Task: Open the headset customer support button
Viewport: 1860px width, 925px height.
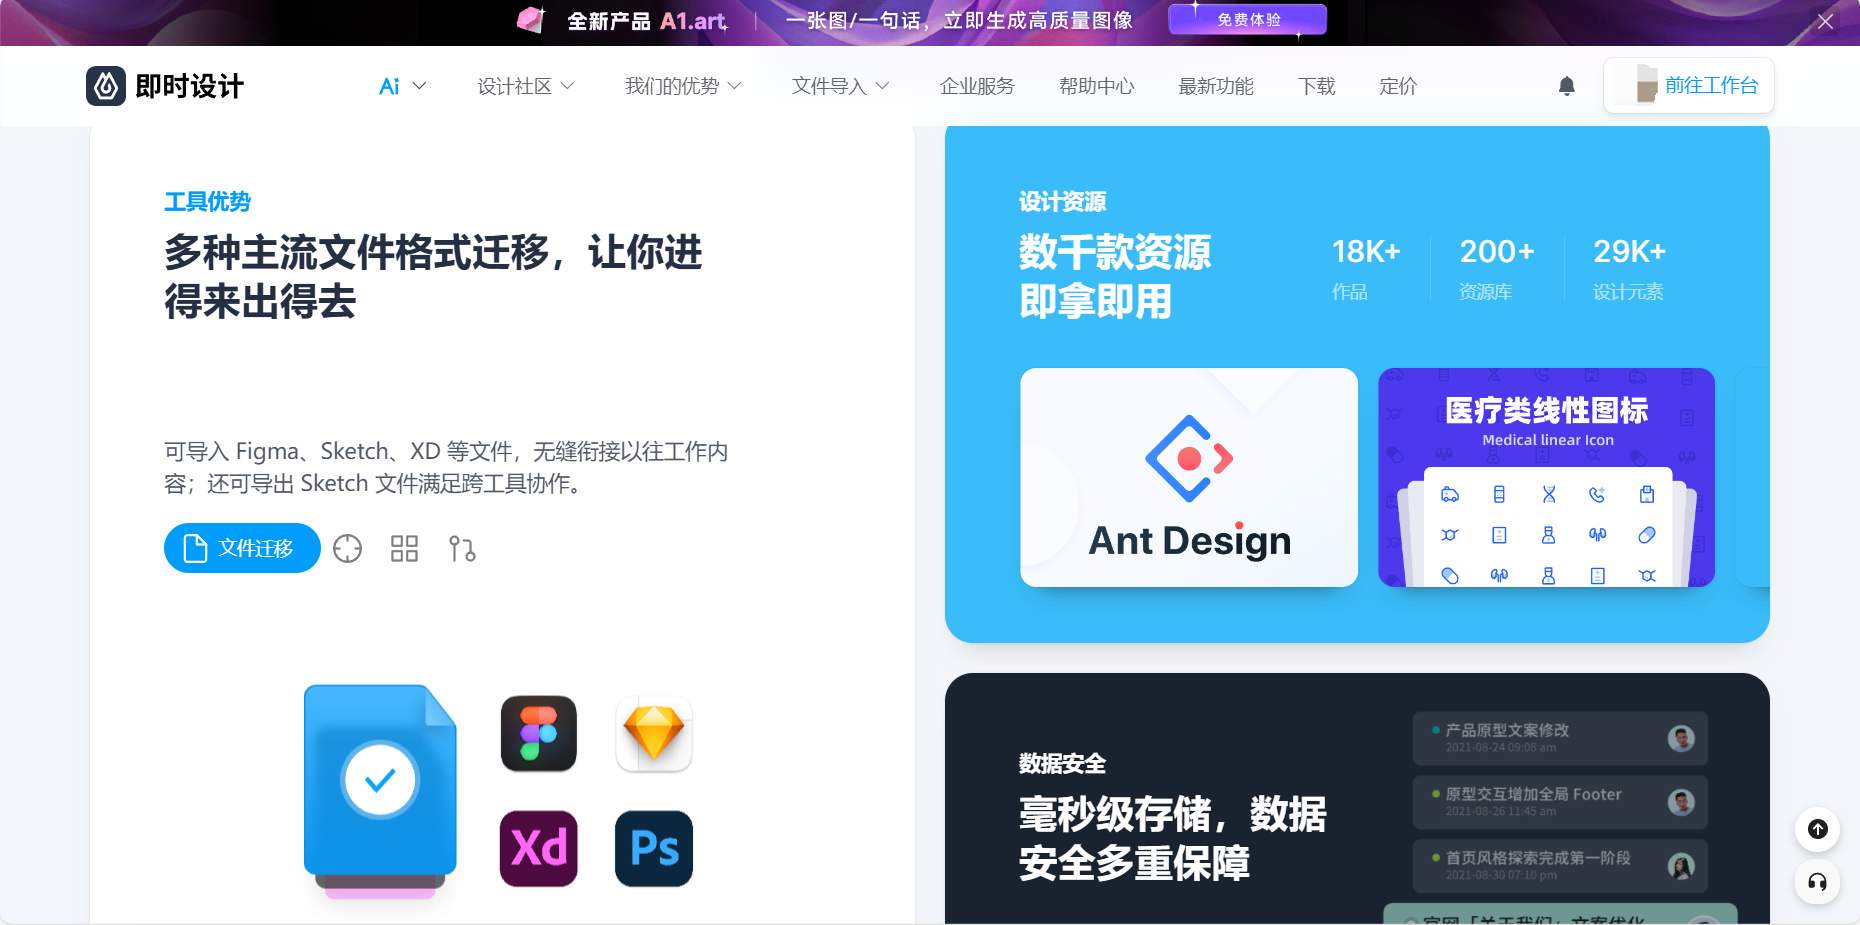Action: [x=1817, y=882]
